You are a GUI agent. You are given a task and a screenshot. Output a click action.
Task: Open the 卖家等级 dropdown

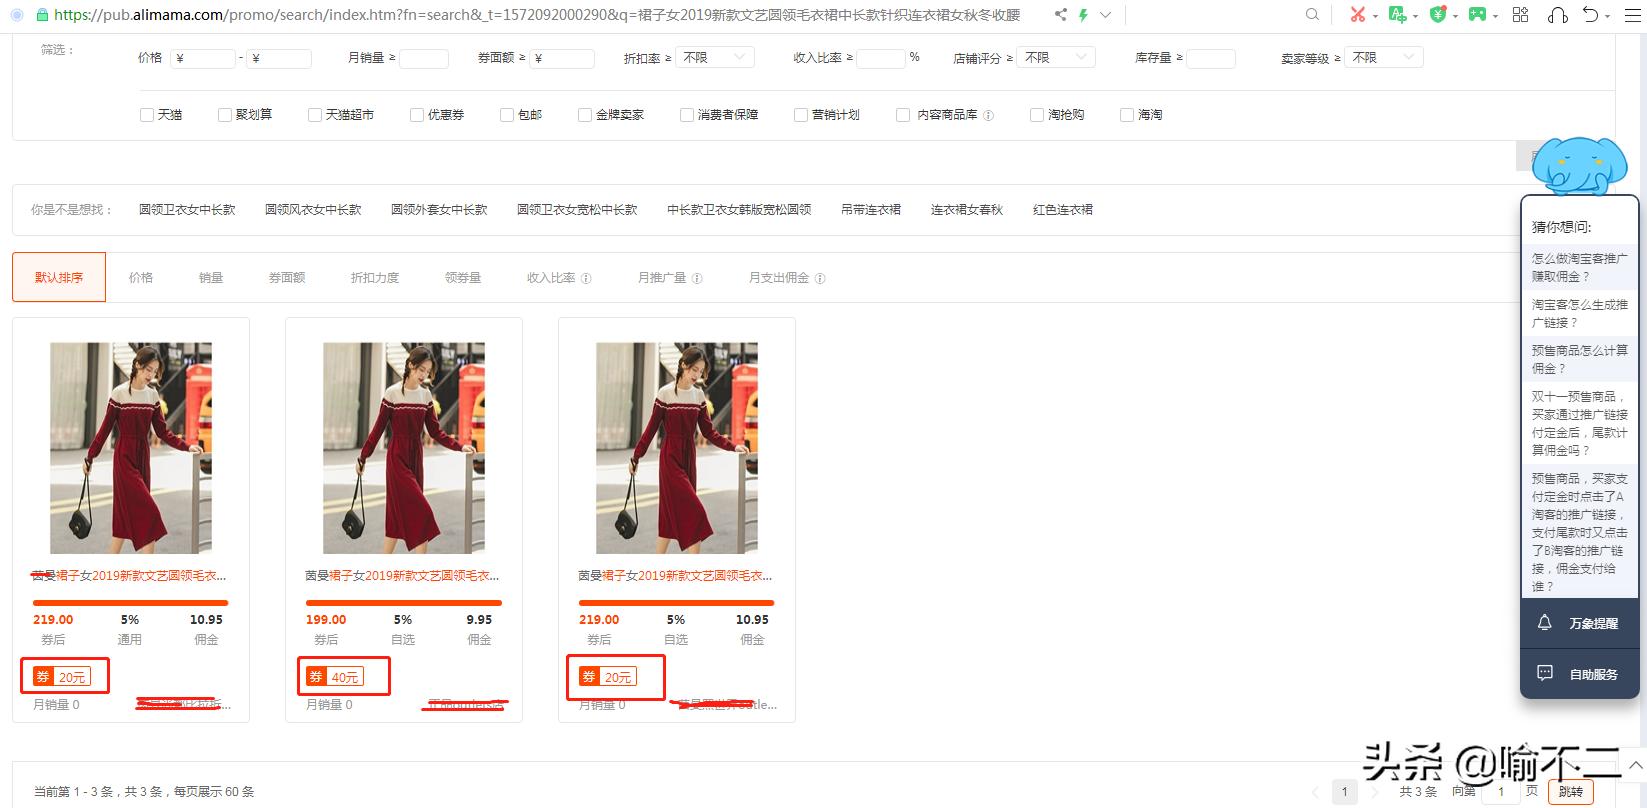(x=1384, y=58)
